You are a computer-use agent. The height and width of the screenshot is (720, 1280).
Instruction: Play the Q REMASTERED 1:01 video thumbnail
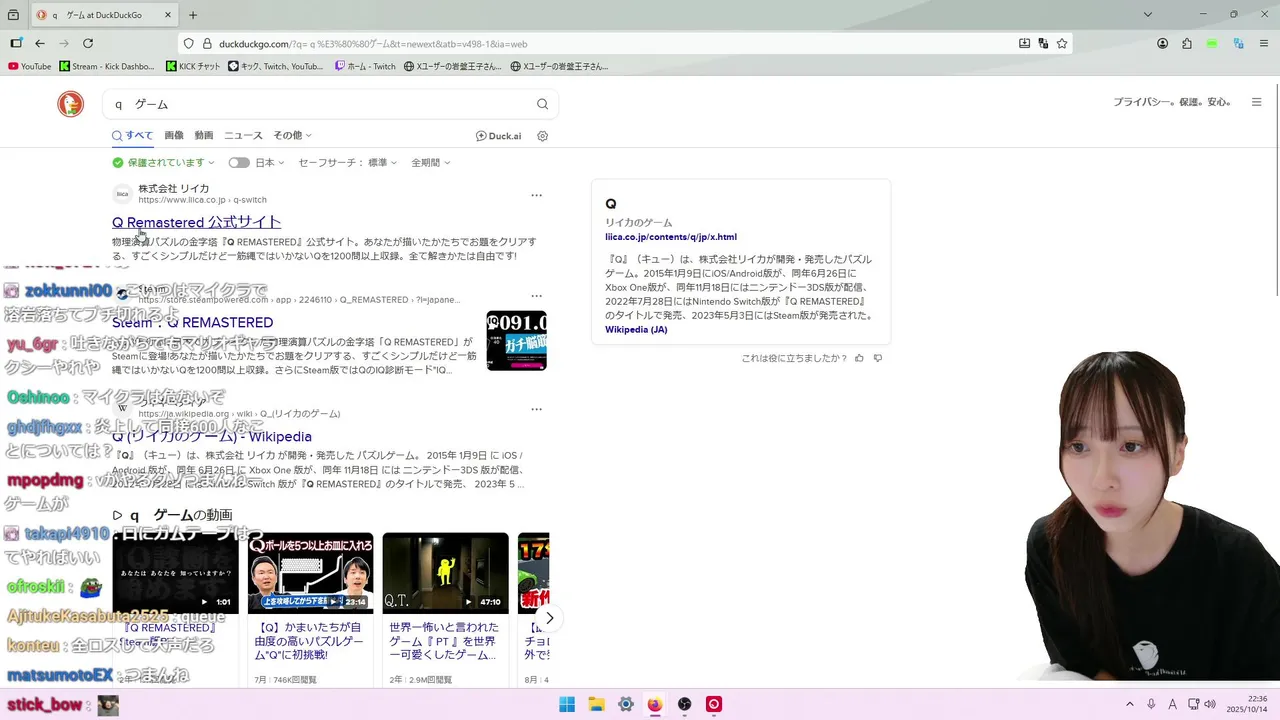click(175, 573)
